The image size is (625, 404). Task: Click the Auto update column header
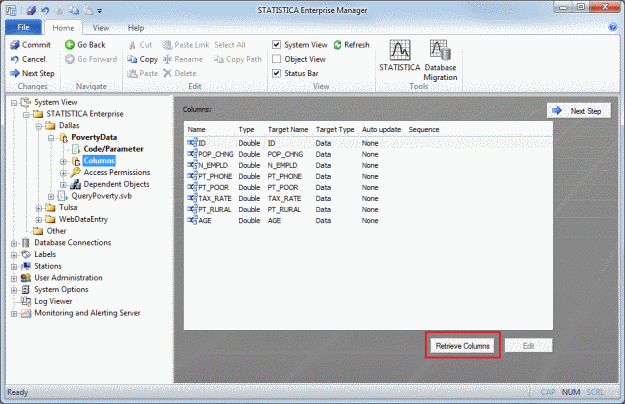click(x=382, y=129)
